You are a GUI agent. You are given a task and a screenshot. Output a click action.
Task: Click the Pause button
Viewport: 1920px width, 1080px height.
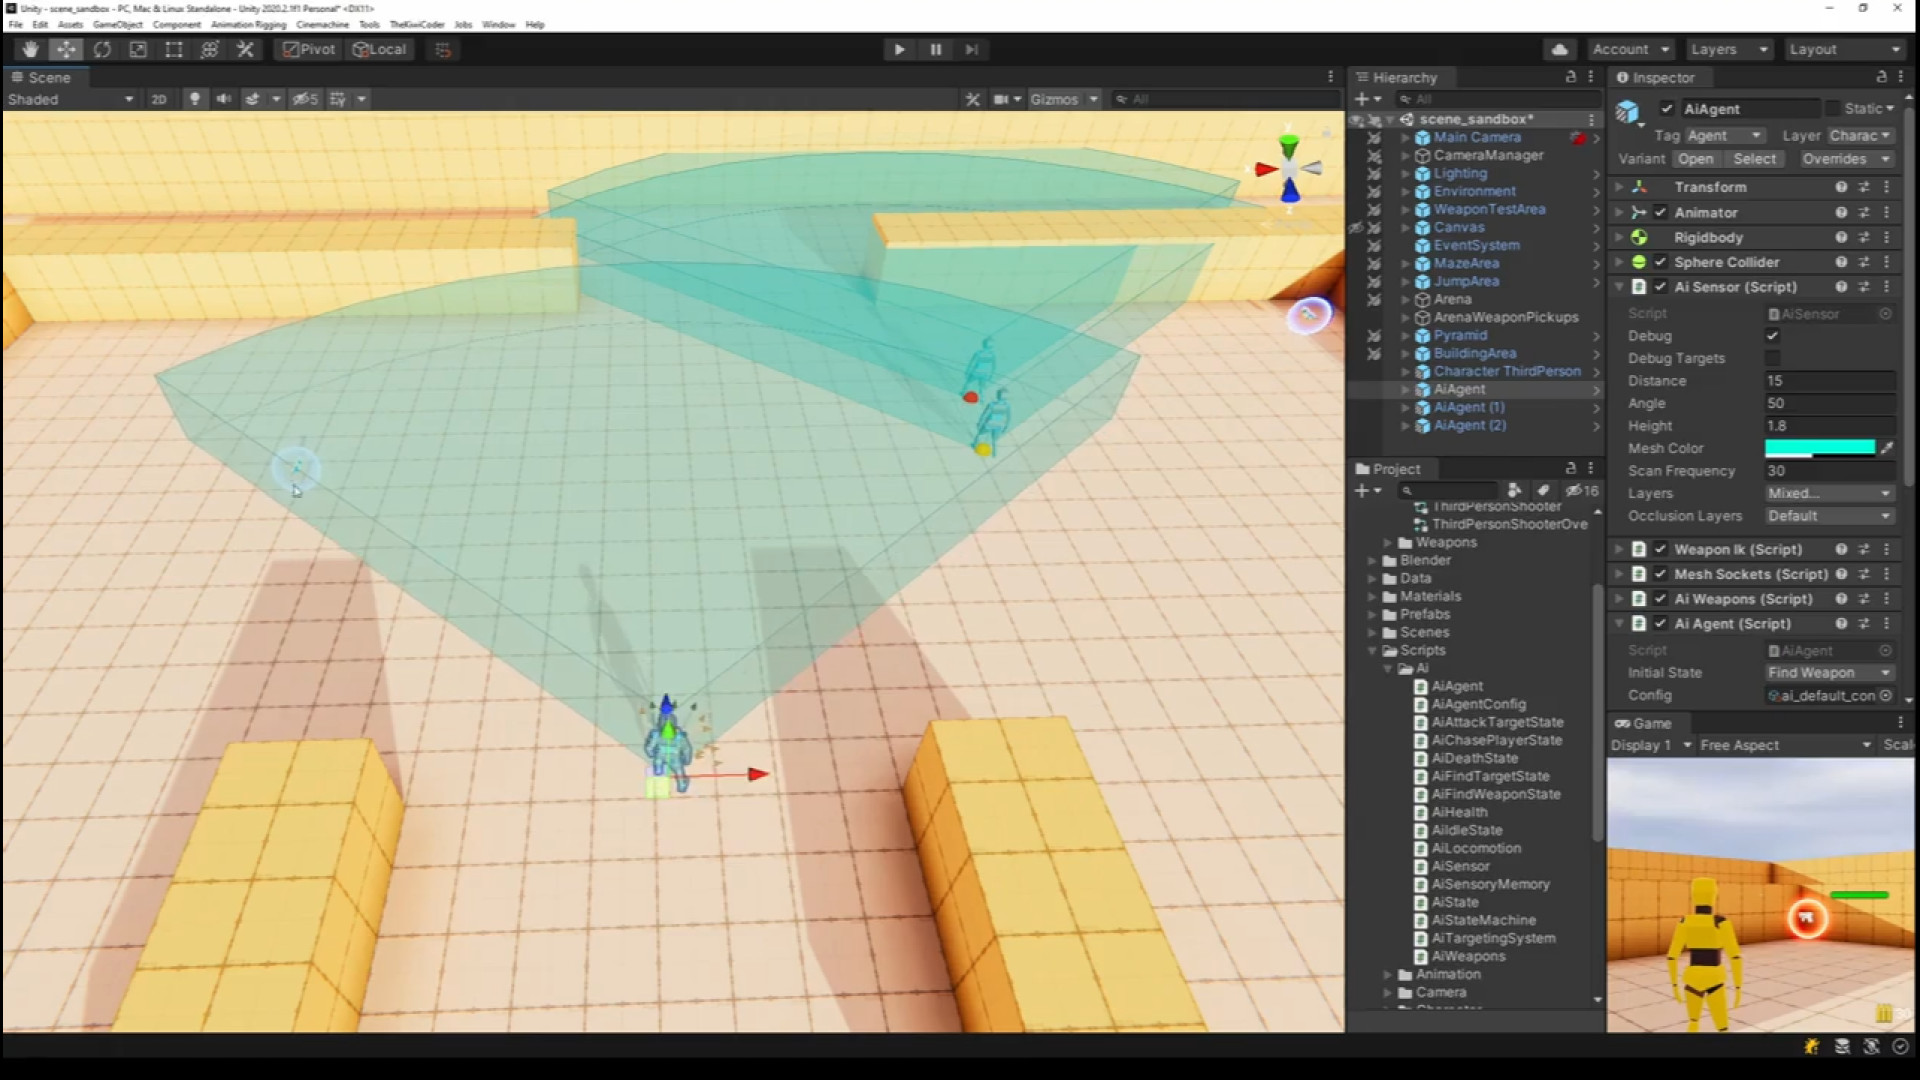(x=935, y=49)
